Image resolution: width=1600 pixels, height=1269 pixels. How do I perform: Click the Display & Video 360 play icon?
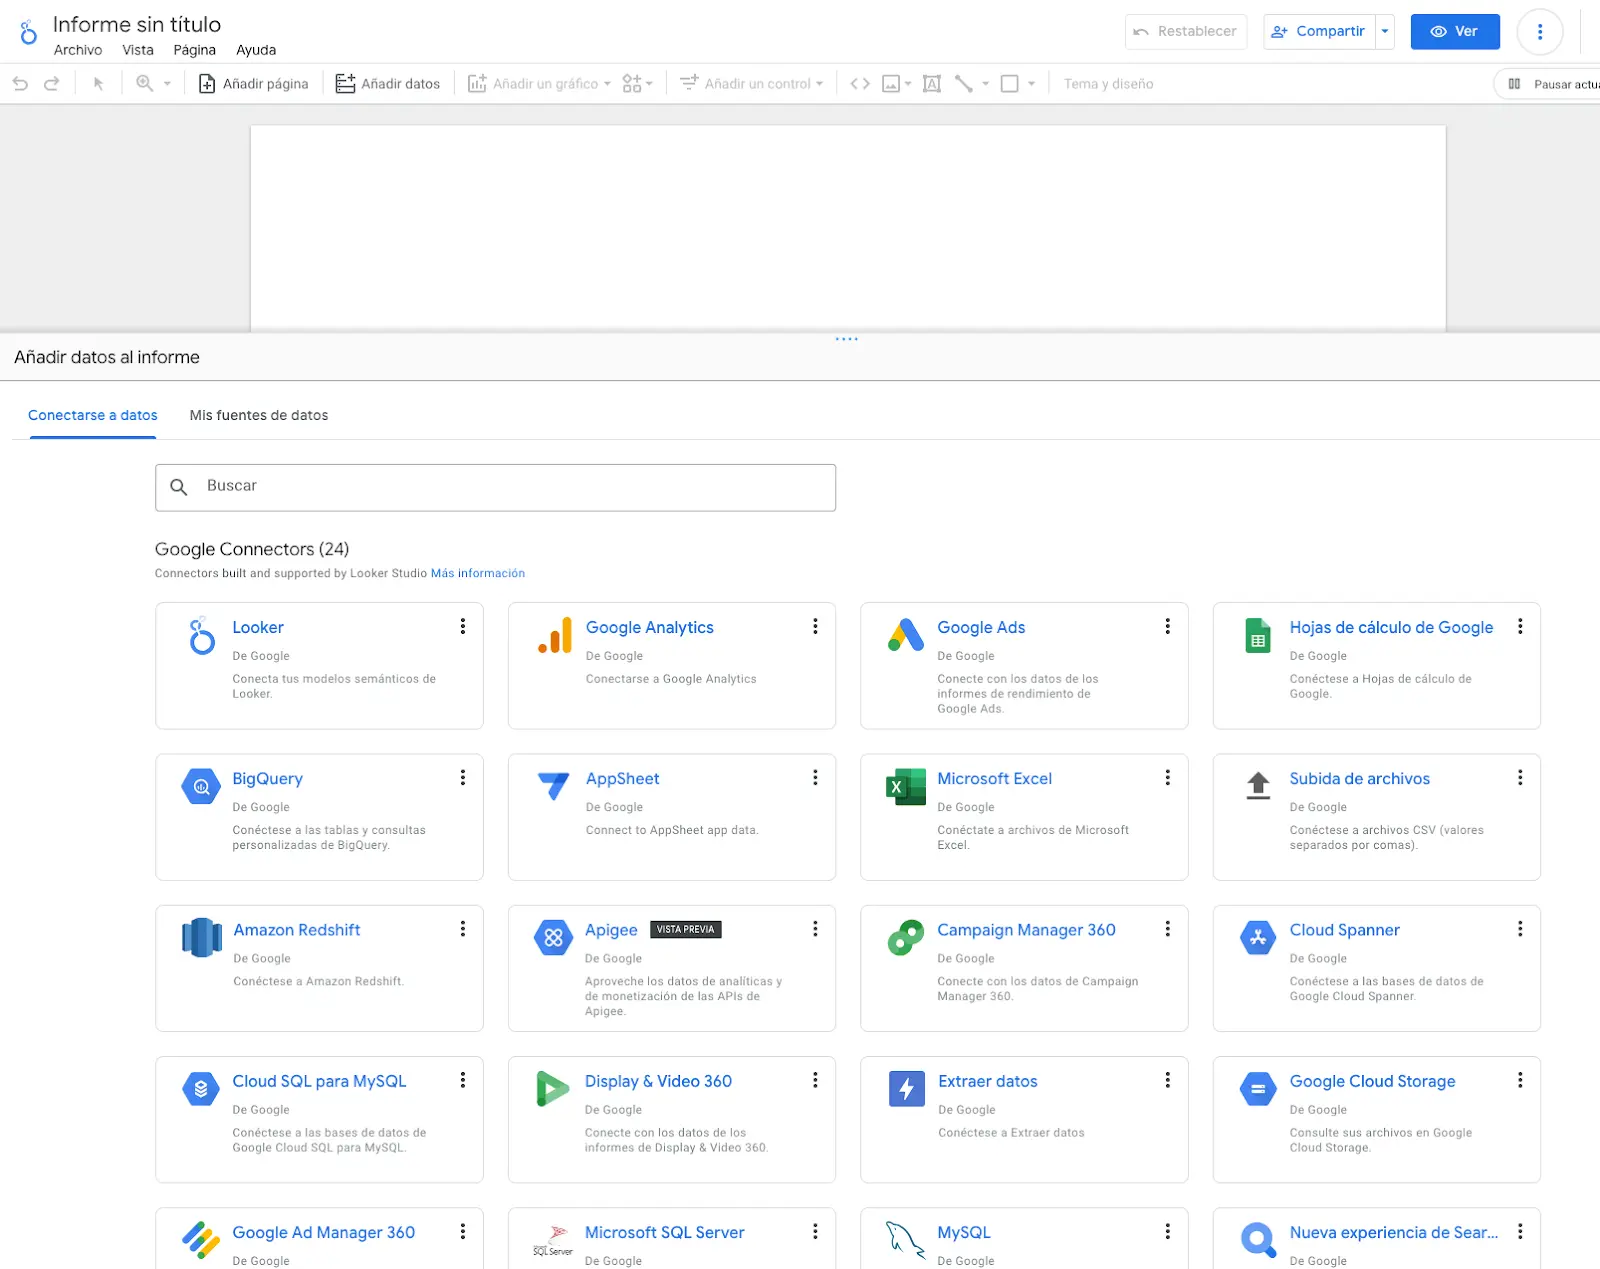553,1089
